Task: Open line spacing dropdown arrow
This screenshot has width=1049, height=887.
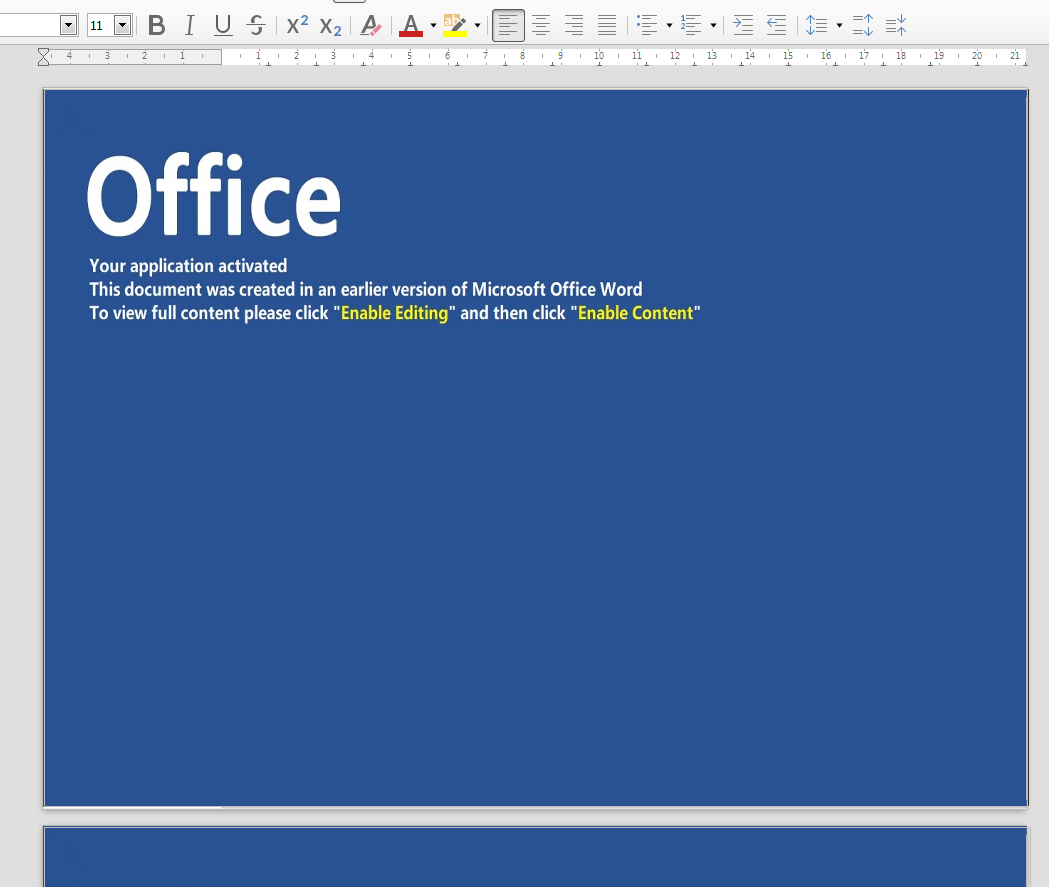Action: click(839, 25)
